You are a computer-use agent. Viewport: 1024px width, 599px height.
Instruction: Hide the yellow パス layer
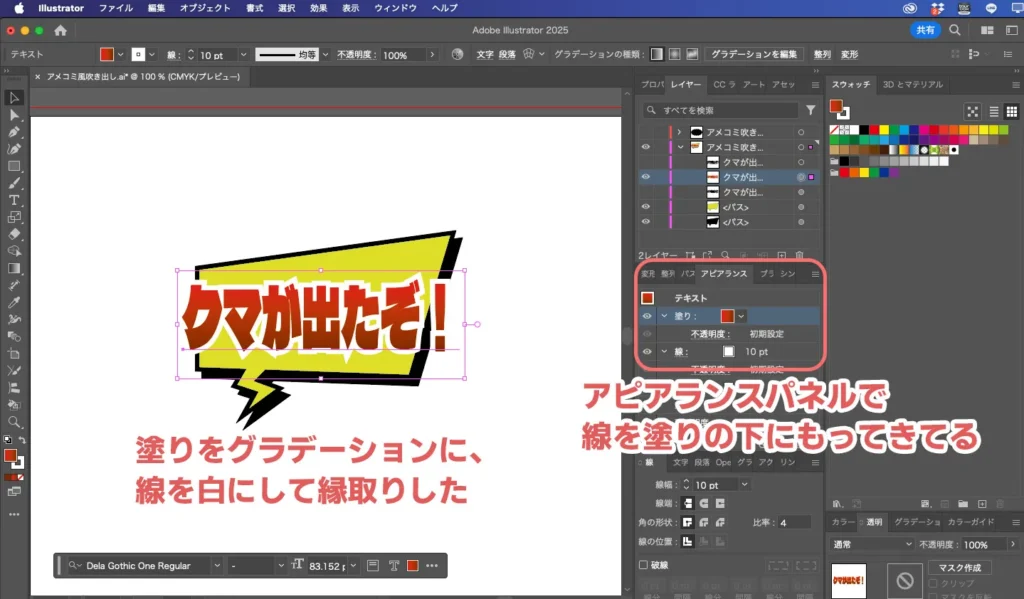coord(646,207)
